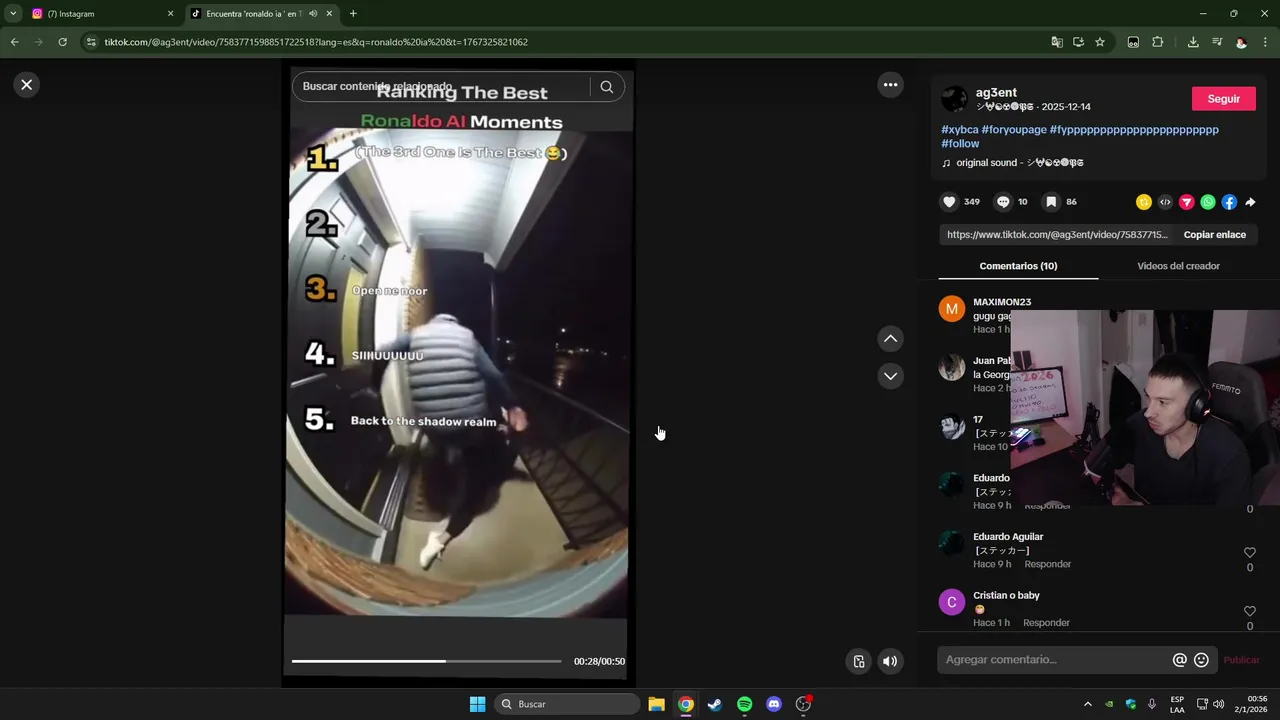The image size is (1280, 720).
Task: Open comments via speech bubble icon
Action: [x=1003, y=202]
